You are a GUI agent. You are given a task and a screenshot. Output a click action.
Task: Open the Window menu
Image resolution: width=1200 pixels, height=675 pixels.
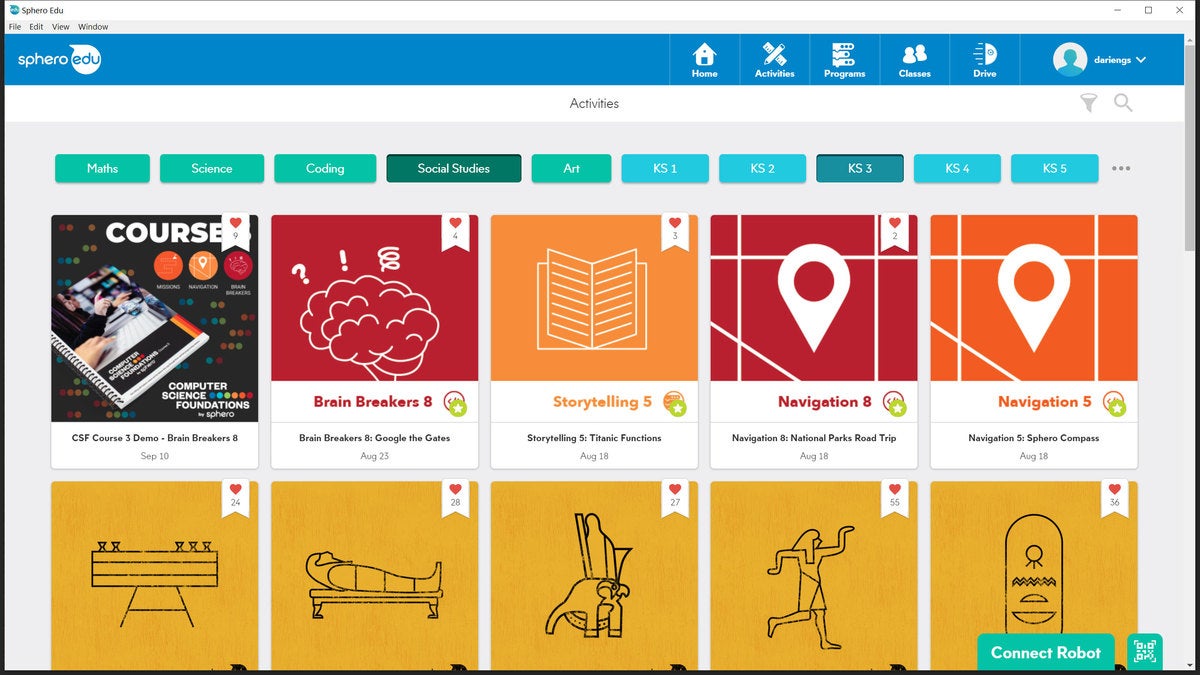(93, 27)
